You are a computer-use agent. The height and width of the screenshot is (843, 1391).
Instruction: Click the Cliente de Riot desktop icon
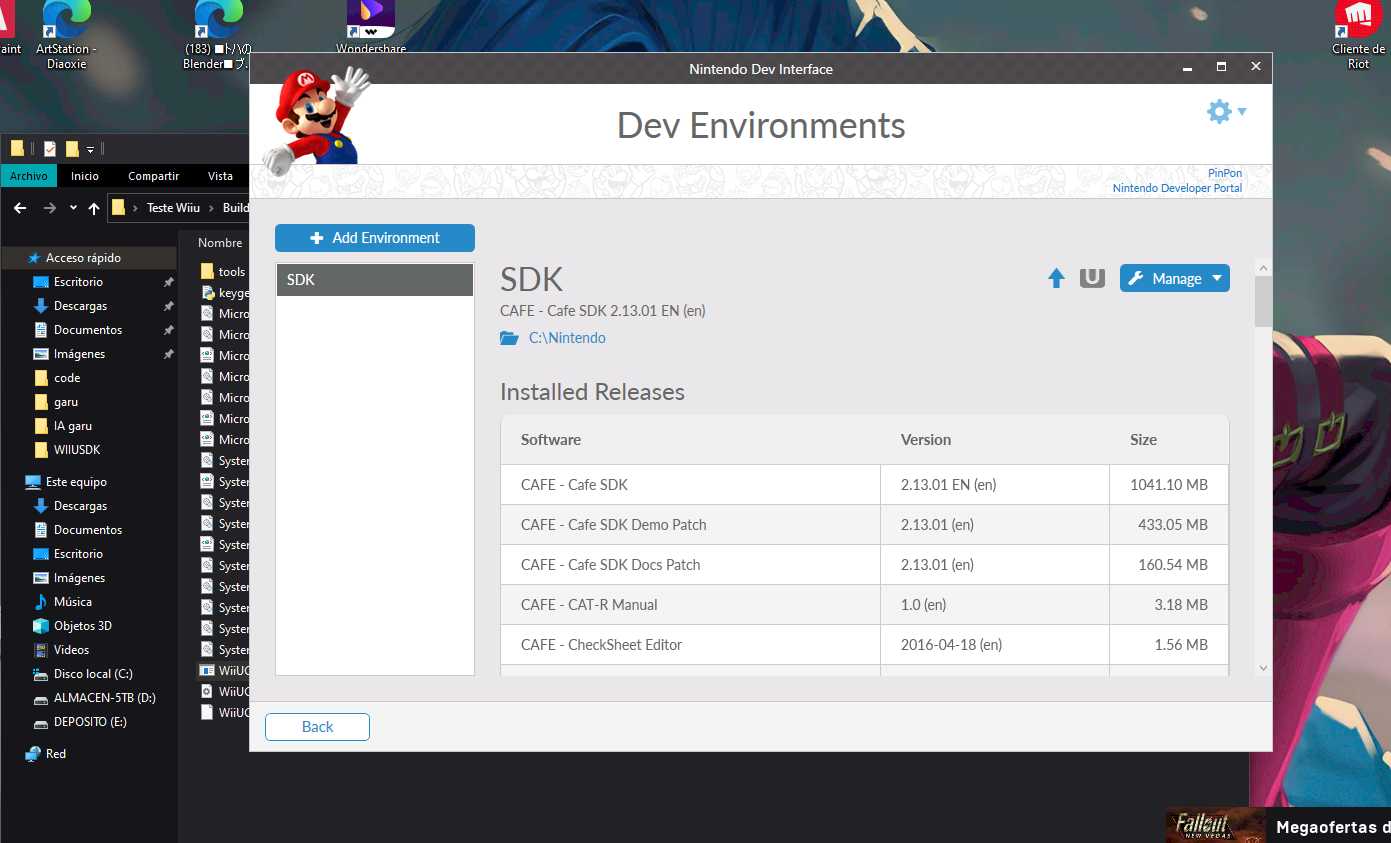(x=1358, y=34)
